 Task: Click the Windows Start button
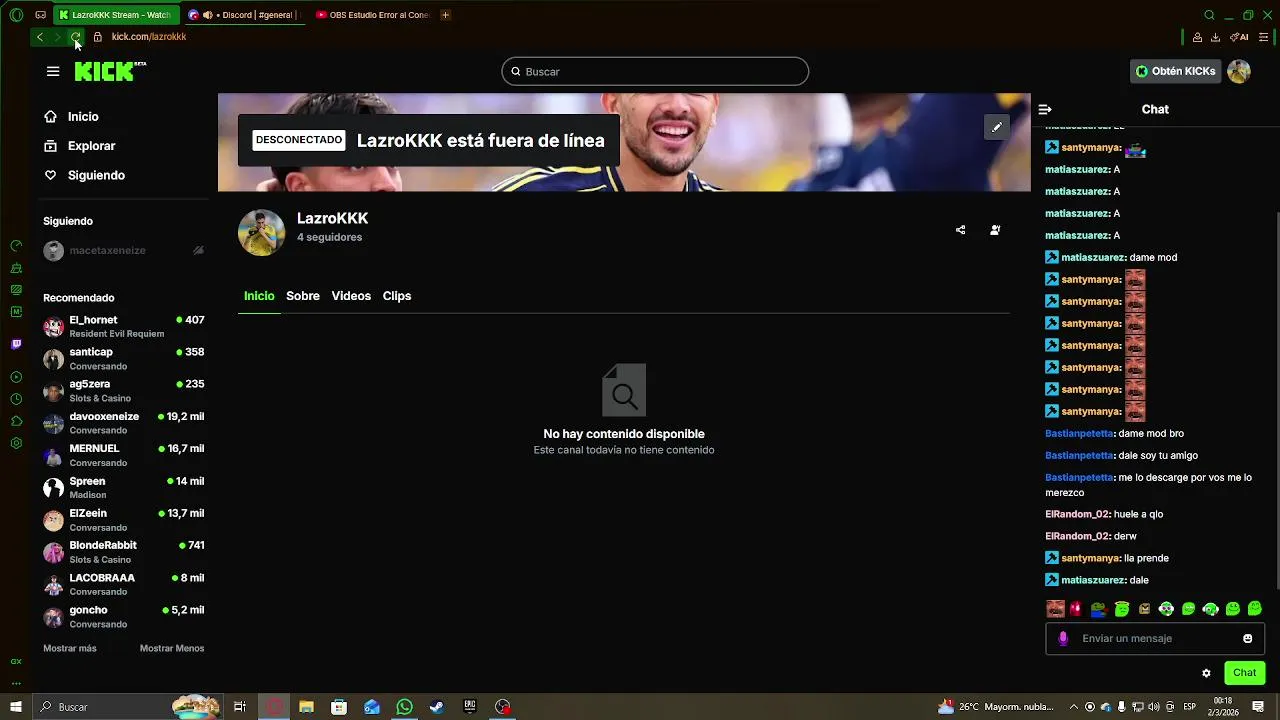tap(16, 707)
